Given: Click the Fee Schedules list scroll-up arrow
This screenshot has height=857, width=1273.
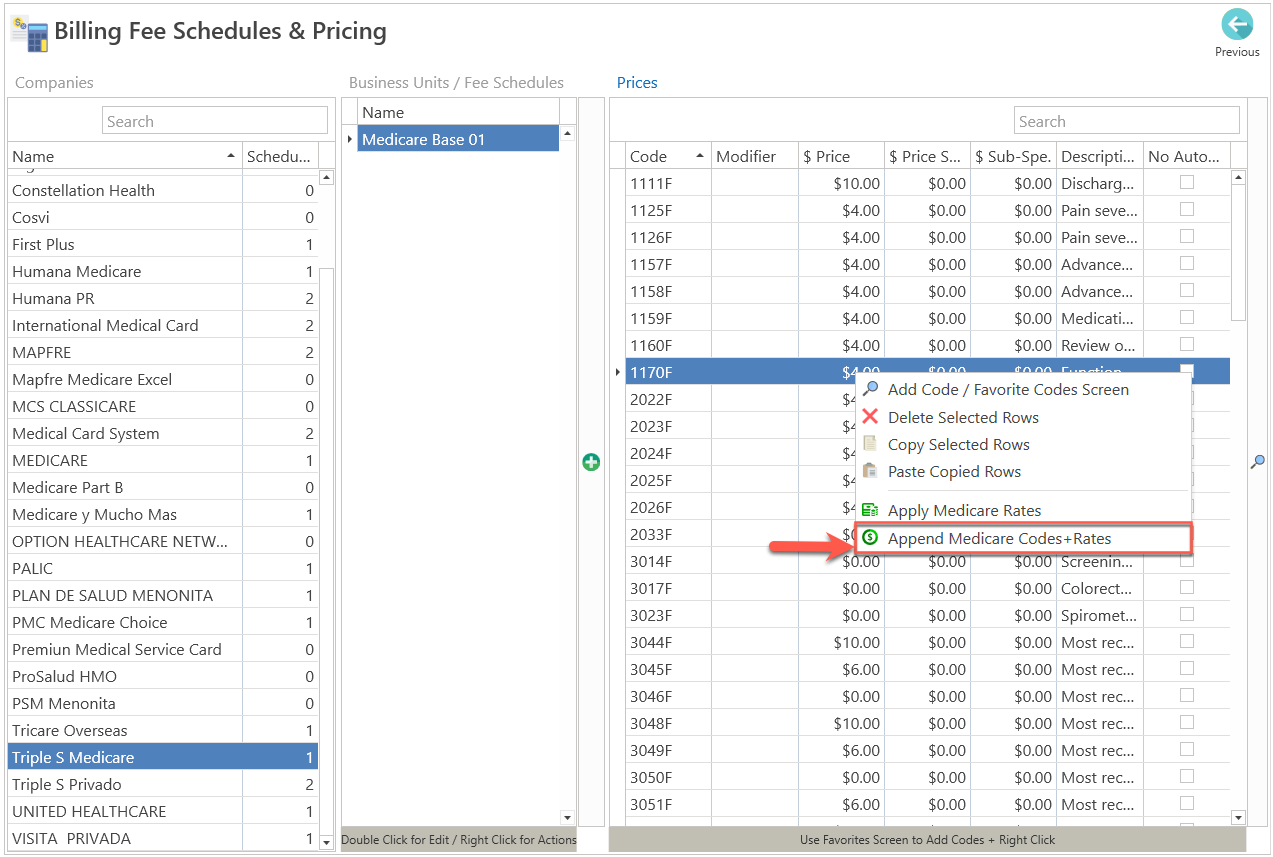Looking at the screenshot, I should point(568,133).
